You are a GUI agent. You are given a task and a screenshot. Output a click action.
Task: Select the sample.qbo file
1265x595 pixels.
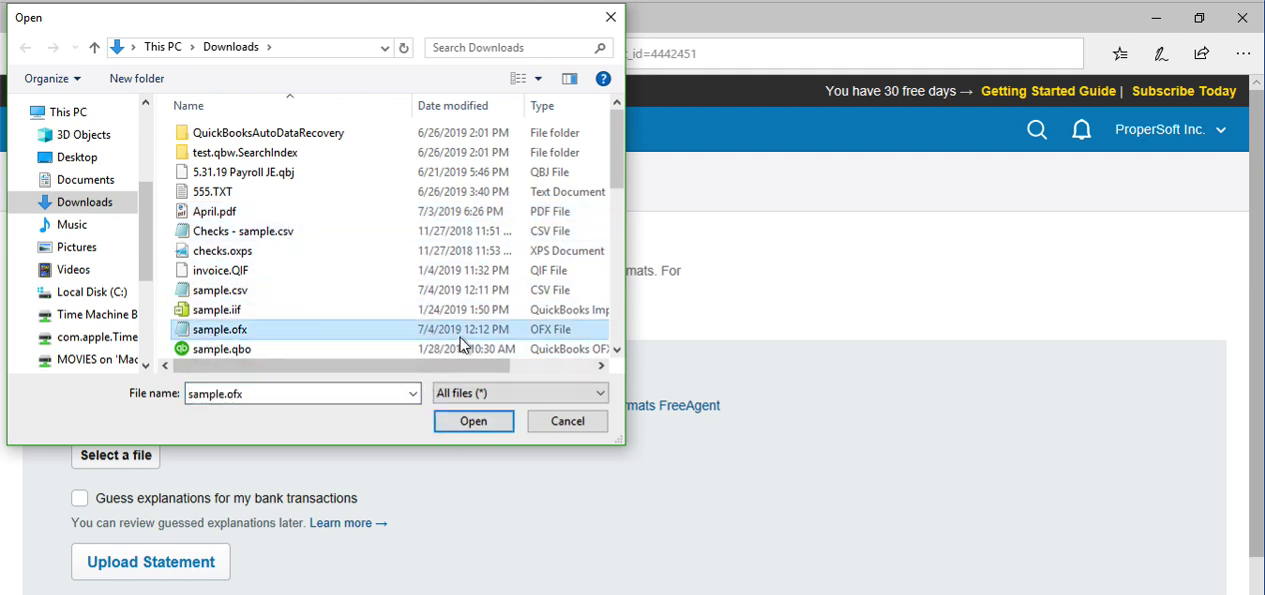[x=390, y=349]
